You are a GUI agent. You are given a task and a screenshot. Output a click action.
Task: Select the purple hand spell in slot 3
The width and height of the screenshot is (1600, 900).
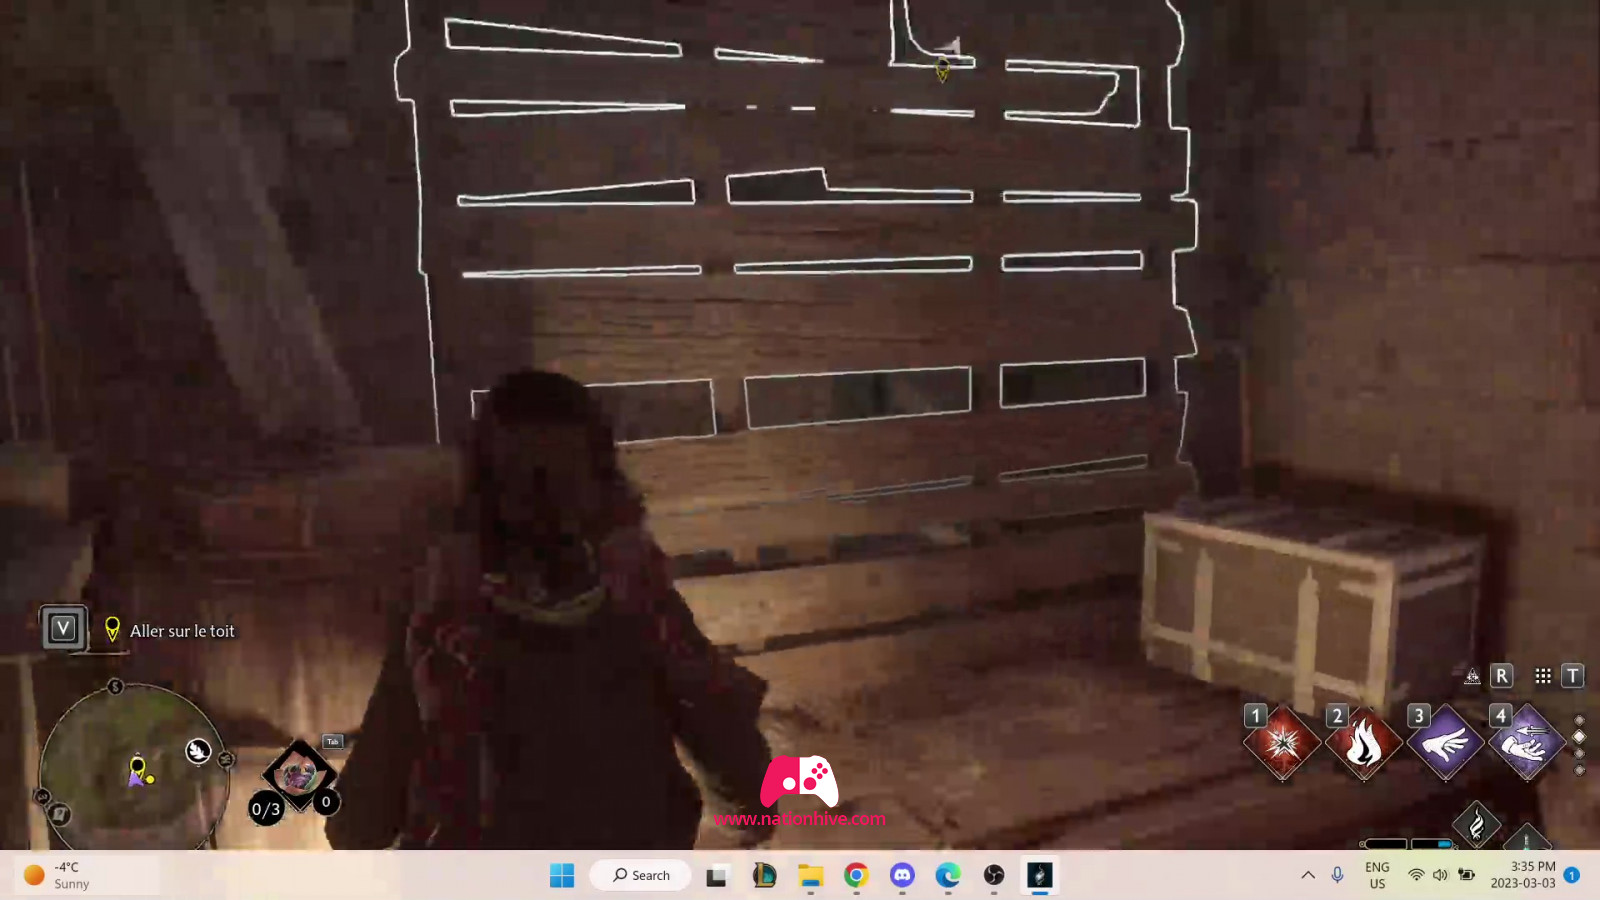pos(1445,743)
